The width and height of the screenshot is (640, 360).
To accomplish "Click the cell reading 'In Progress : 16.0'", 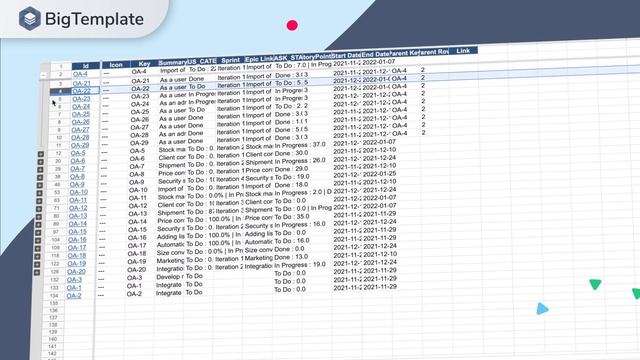I will point(300,224).
